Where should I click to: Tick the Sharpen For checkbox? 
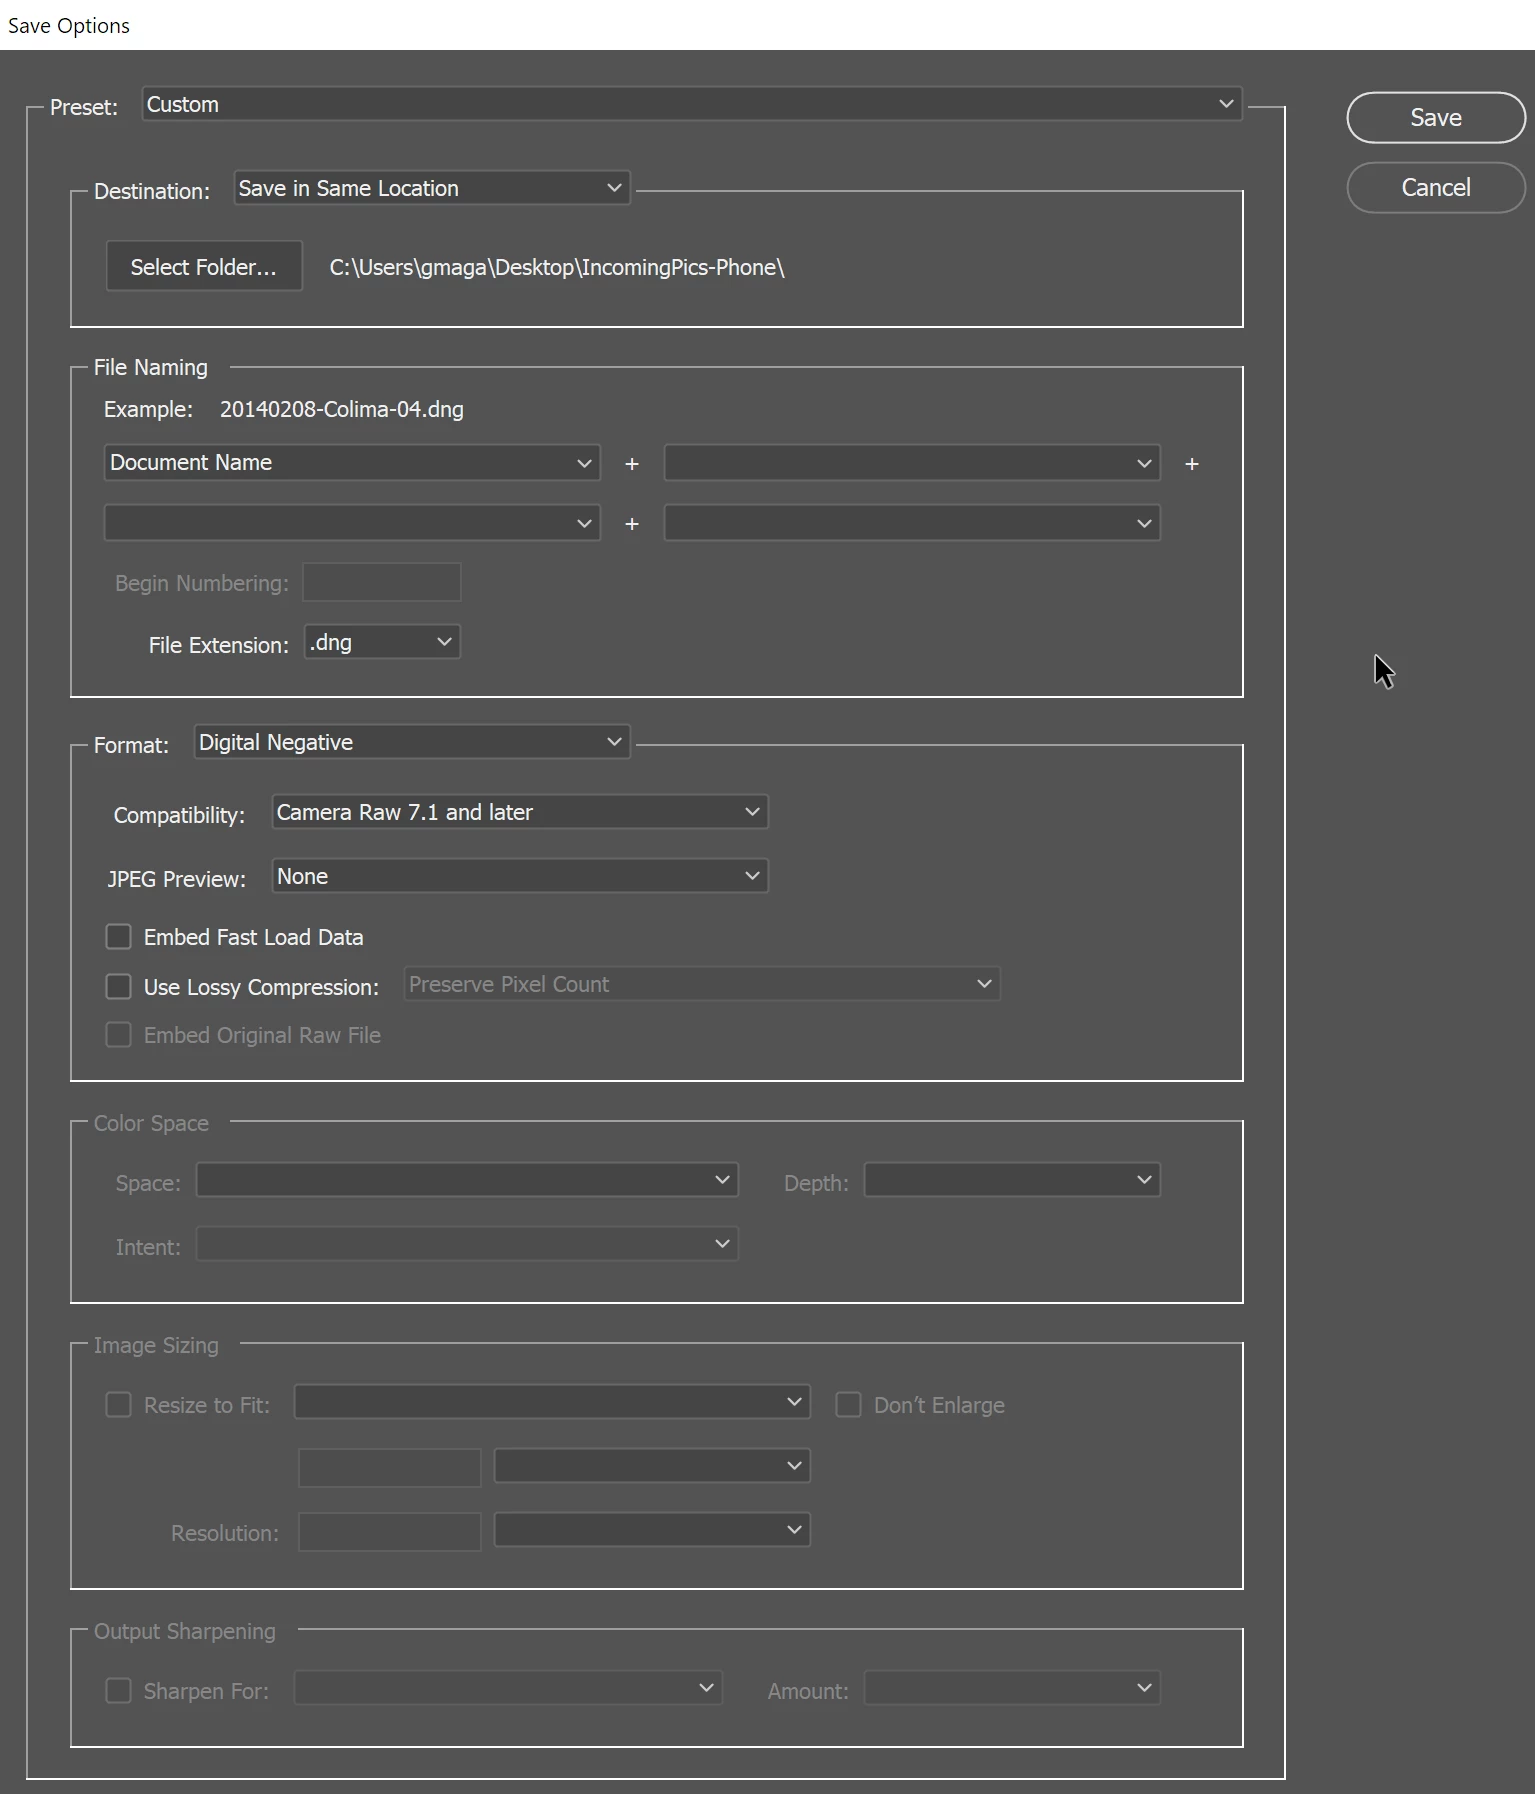(119, 1691)
